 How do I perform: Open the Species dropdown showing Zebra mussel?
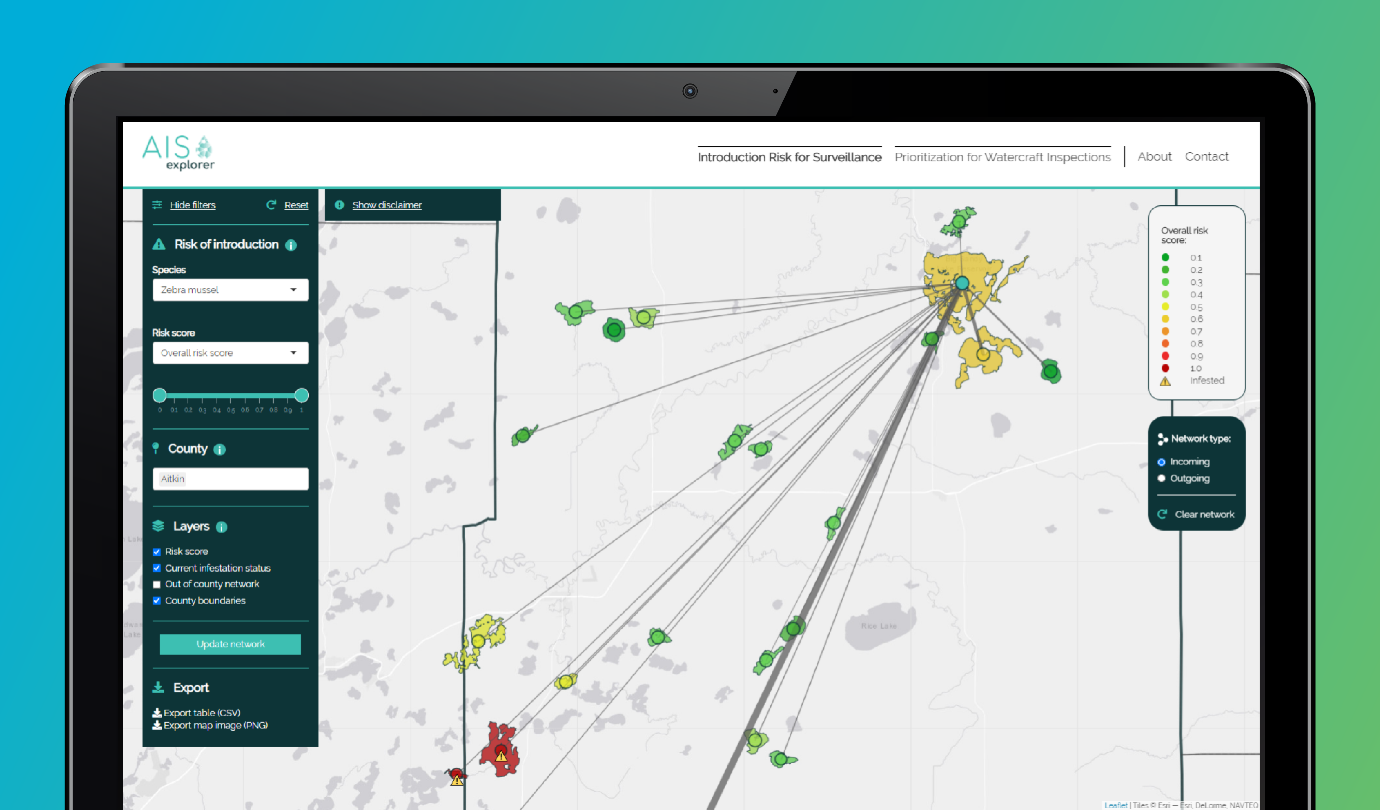pyautogui.click(x=230, y=289)
